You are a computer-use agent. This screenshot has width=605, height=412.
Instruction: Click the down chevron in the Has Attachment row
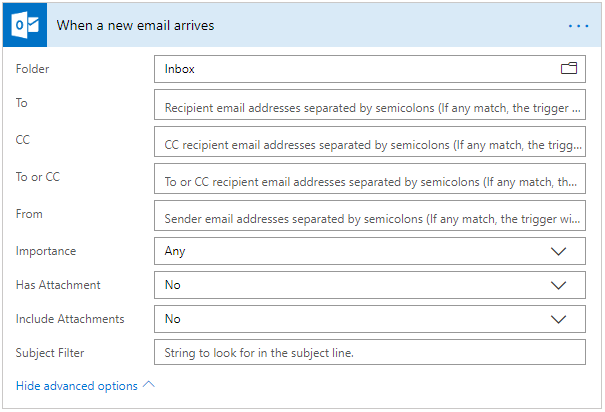559,285
